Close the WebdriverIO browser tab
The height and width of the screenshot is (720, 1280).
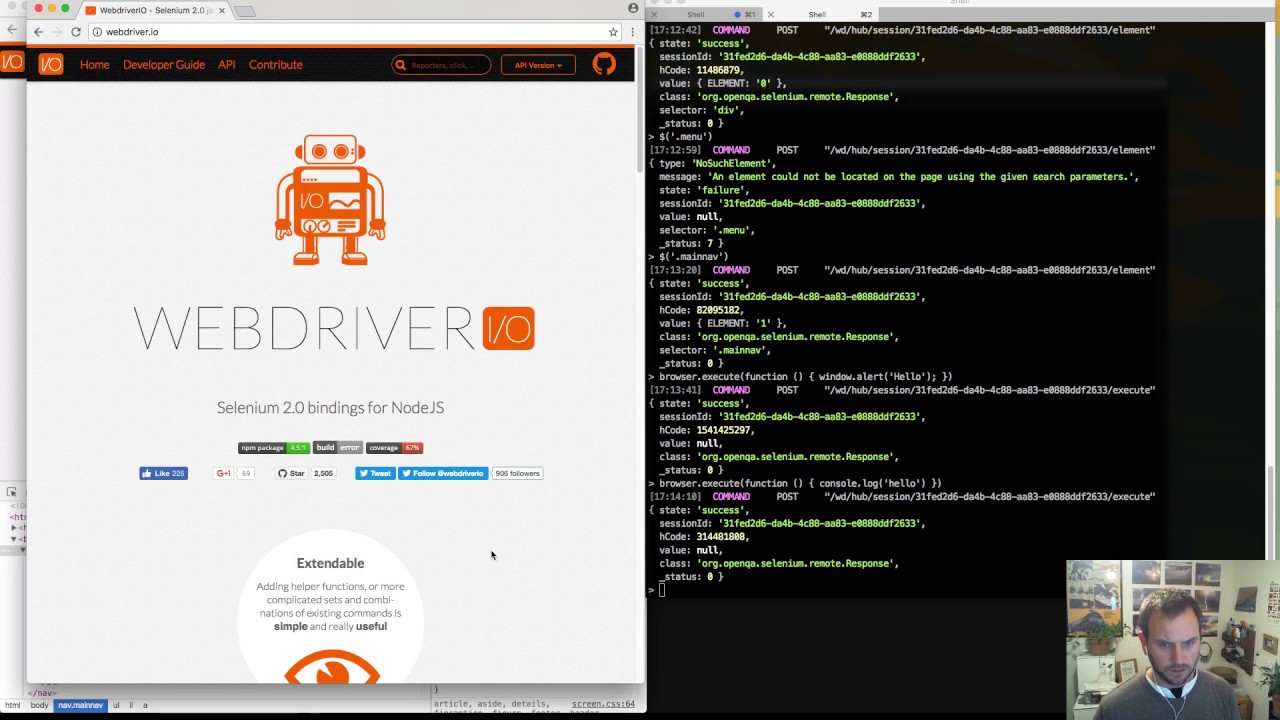pos(222,10)
